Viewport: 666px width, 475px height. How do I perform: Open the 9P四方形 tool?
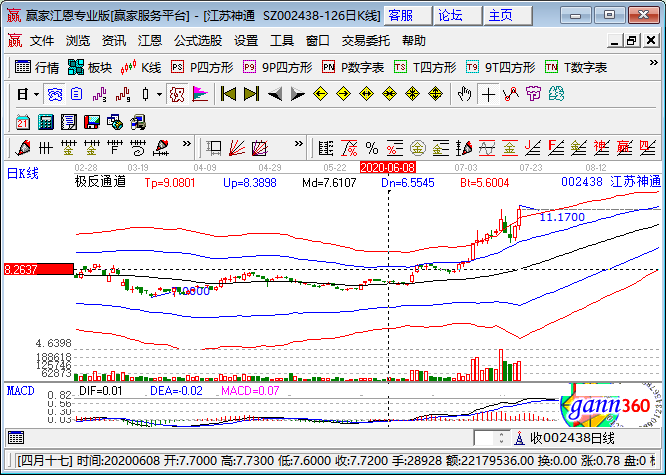pyautogui.click(x=277, y=67)
